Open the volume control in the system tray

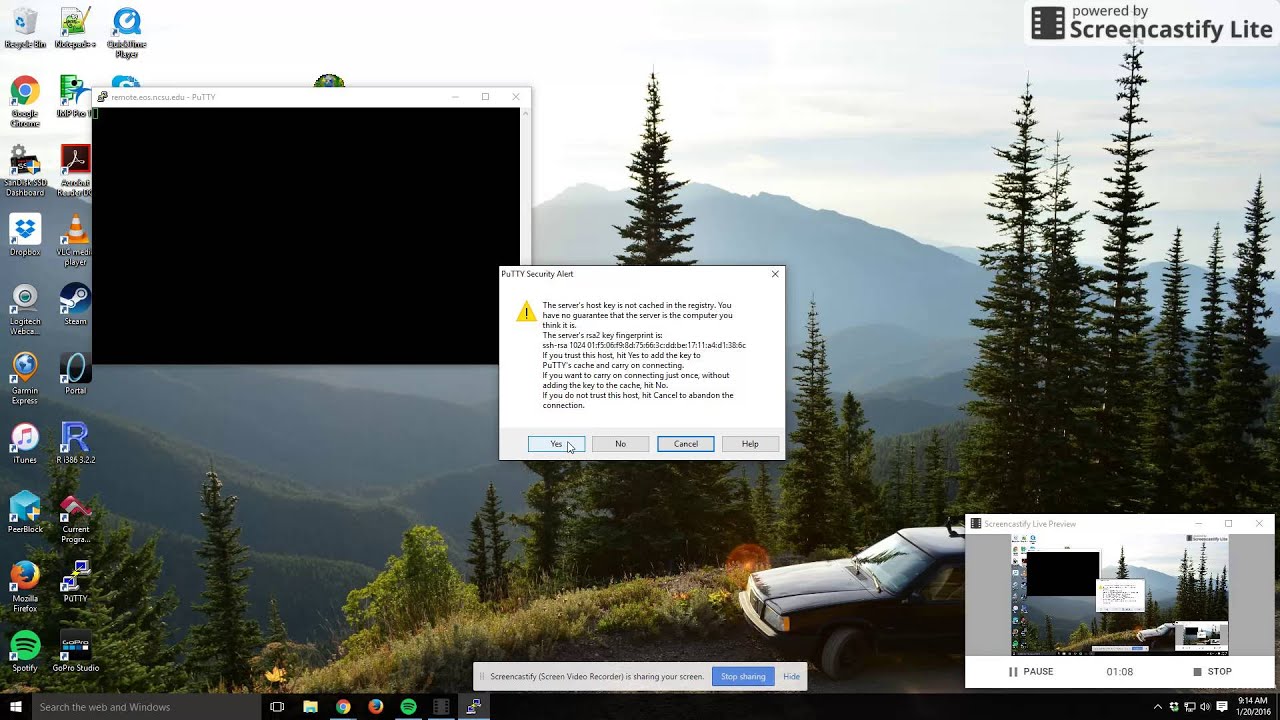(1205, 707)
